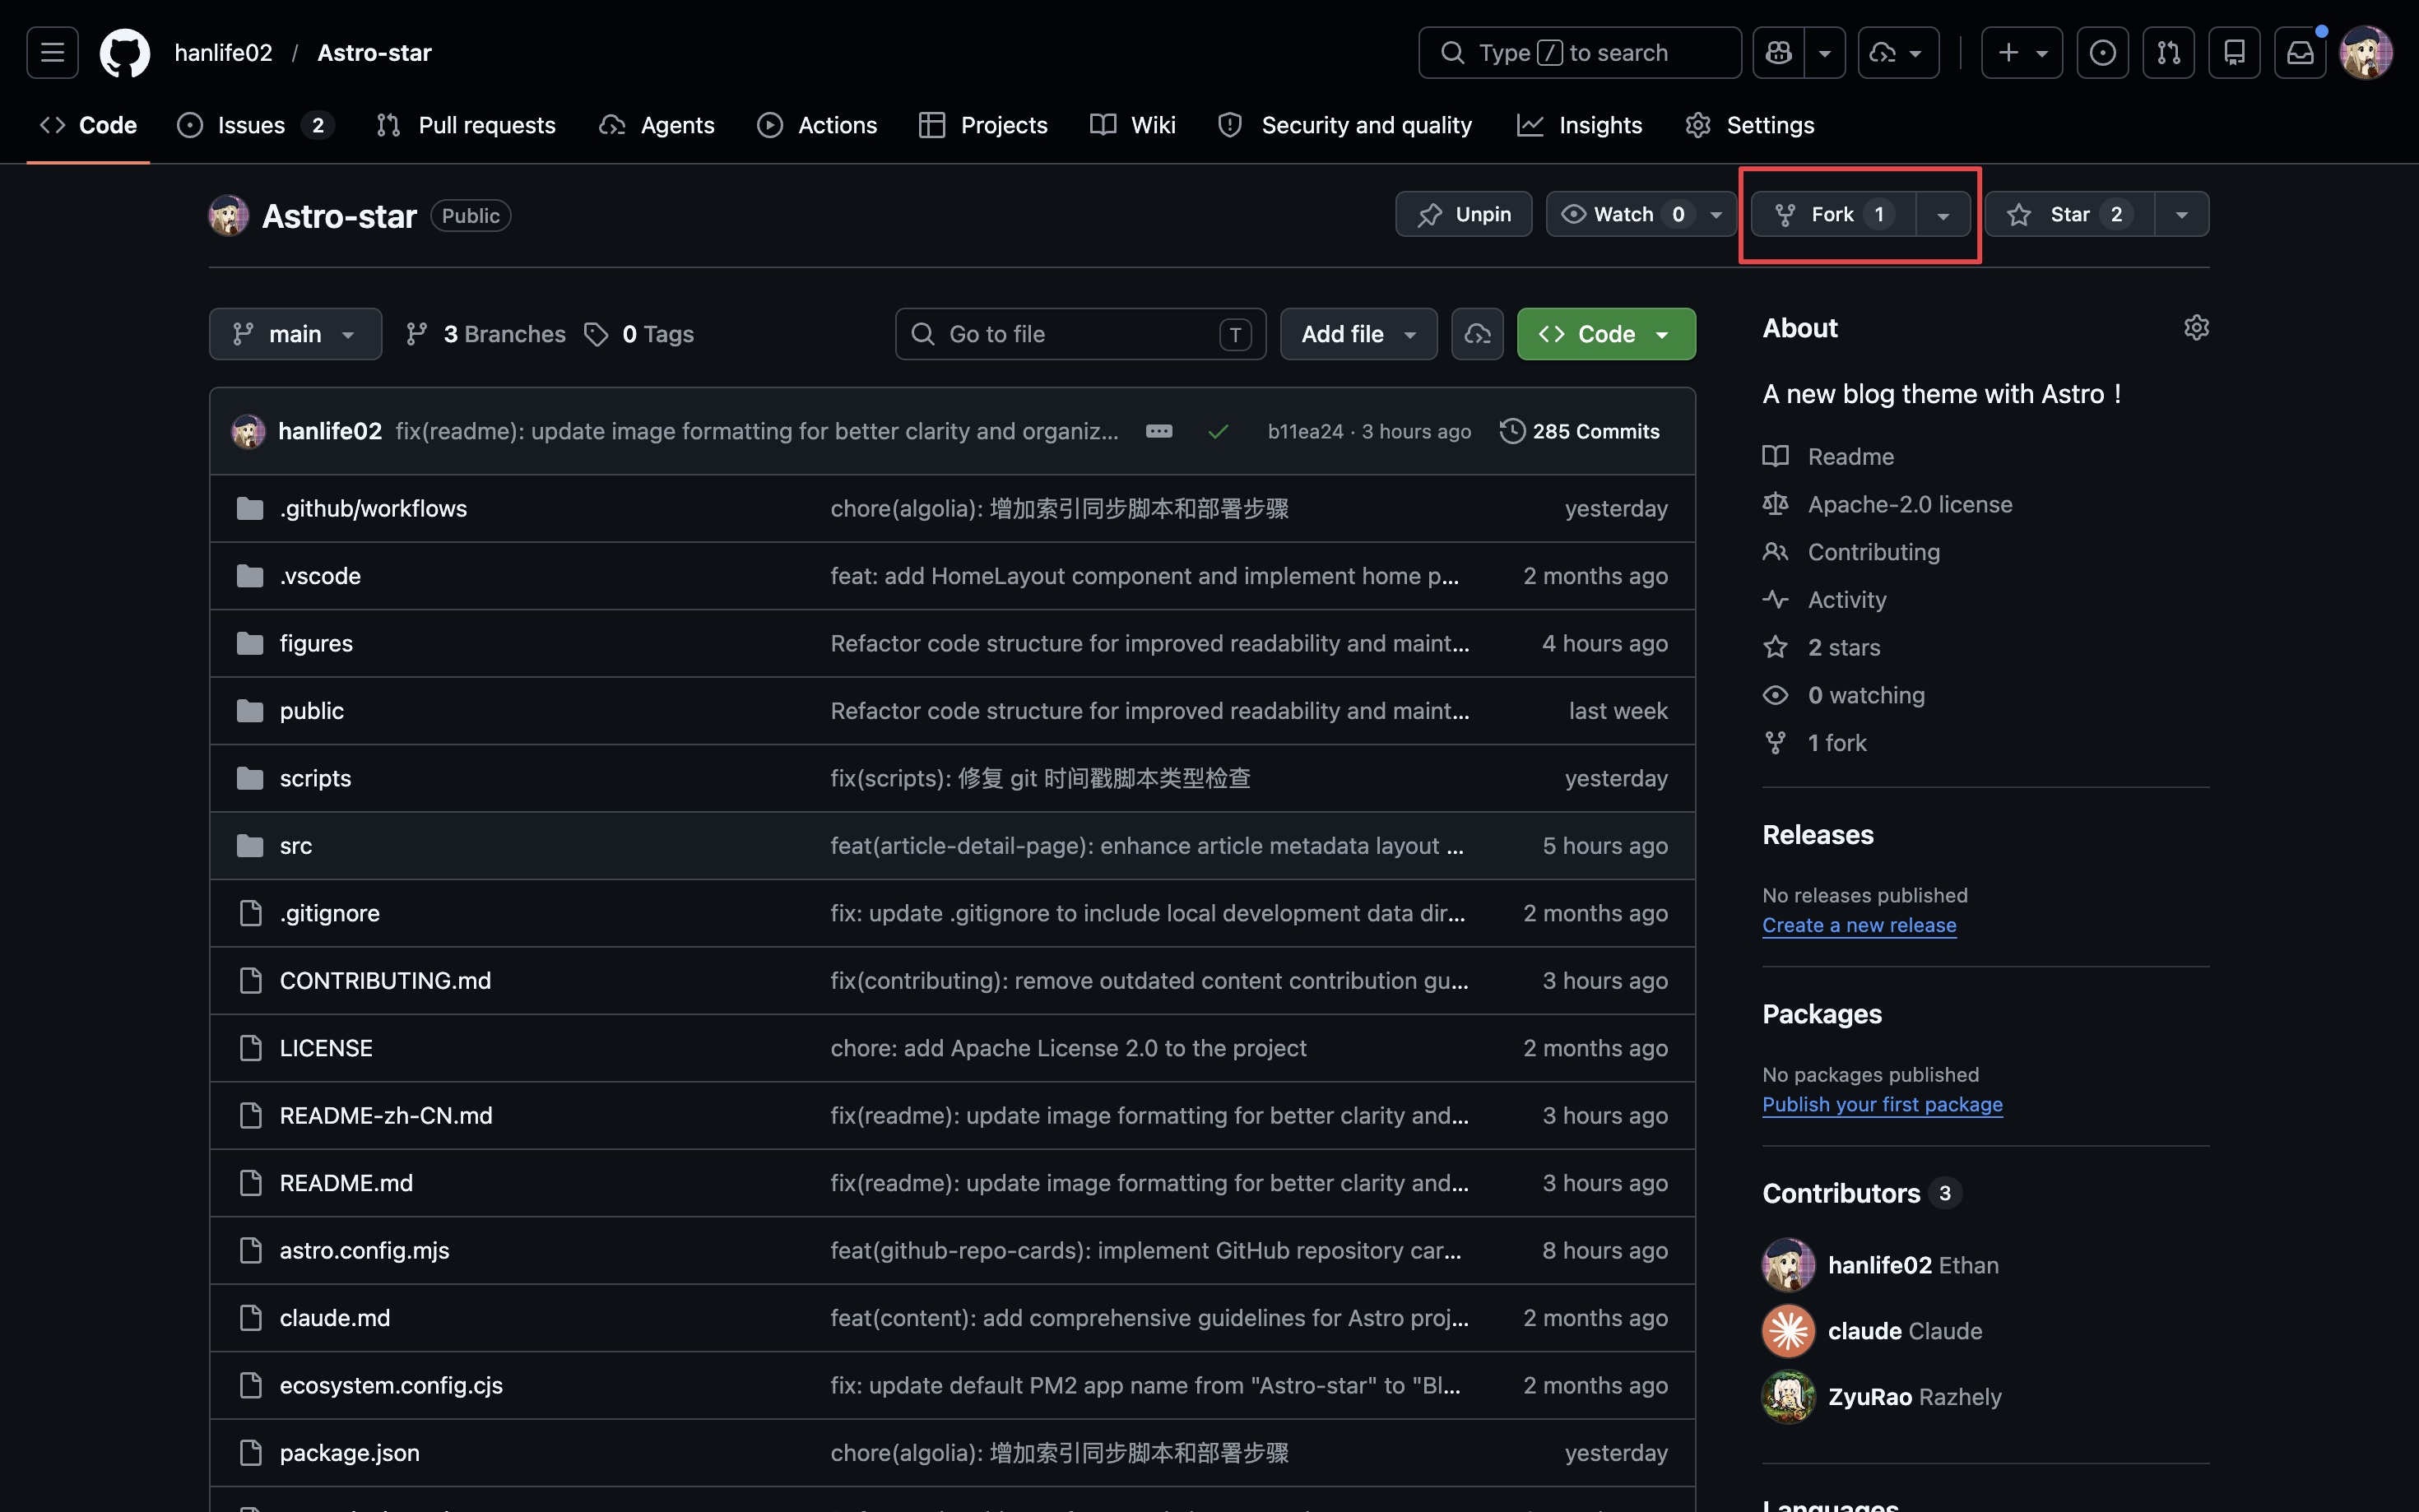Open the .vscode folder
This screenshot has width=2419, height=1512.
(x=320, y=576)
